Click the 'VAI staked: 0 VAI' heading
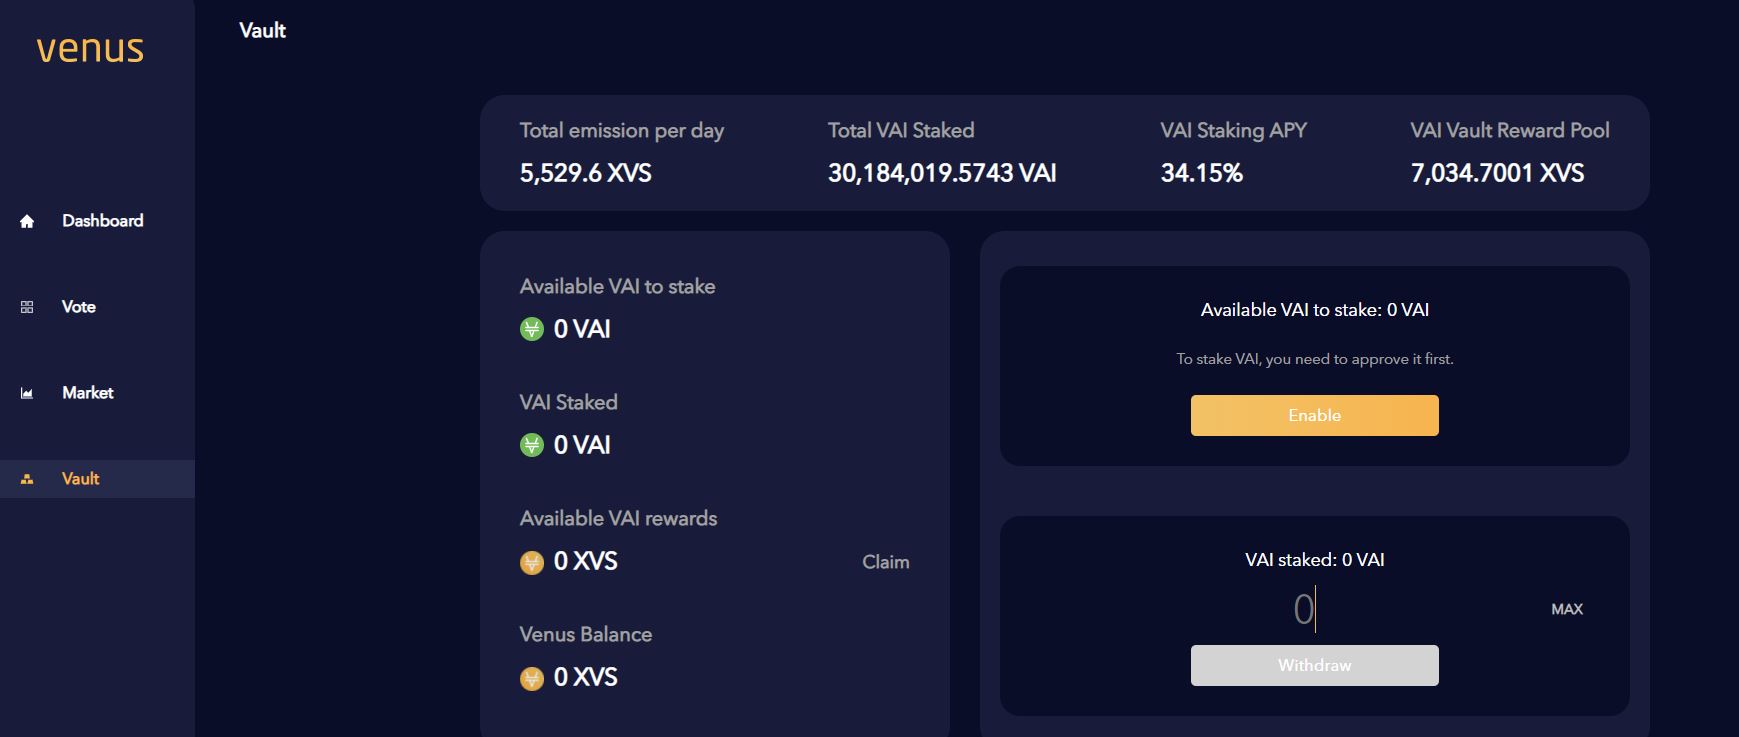Image resolution: width=1739 pixels, height=737 pixels. [1314, 560]
